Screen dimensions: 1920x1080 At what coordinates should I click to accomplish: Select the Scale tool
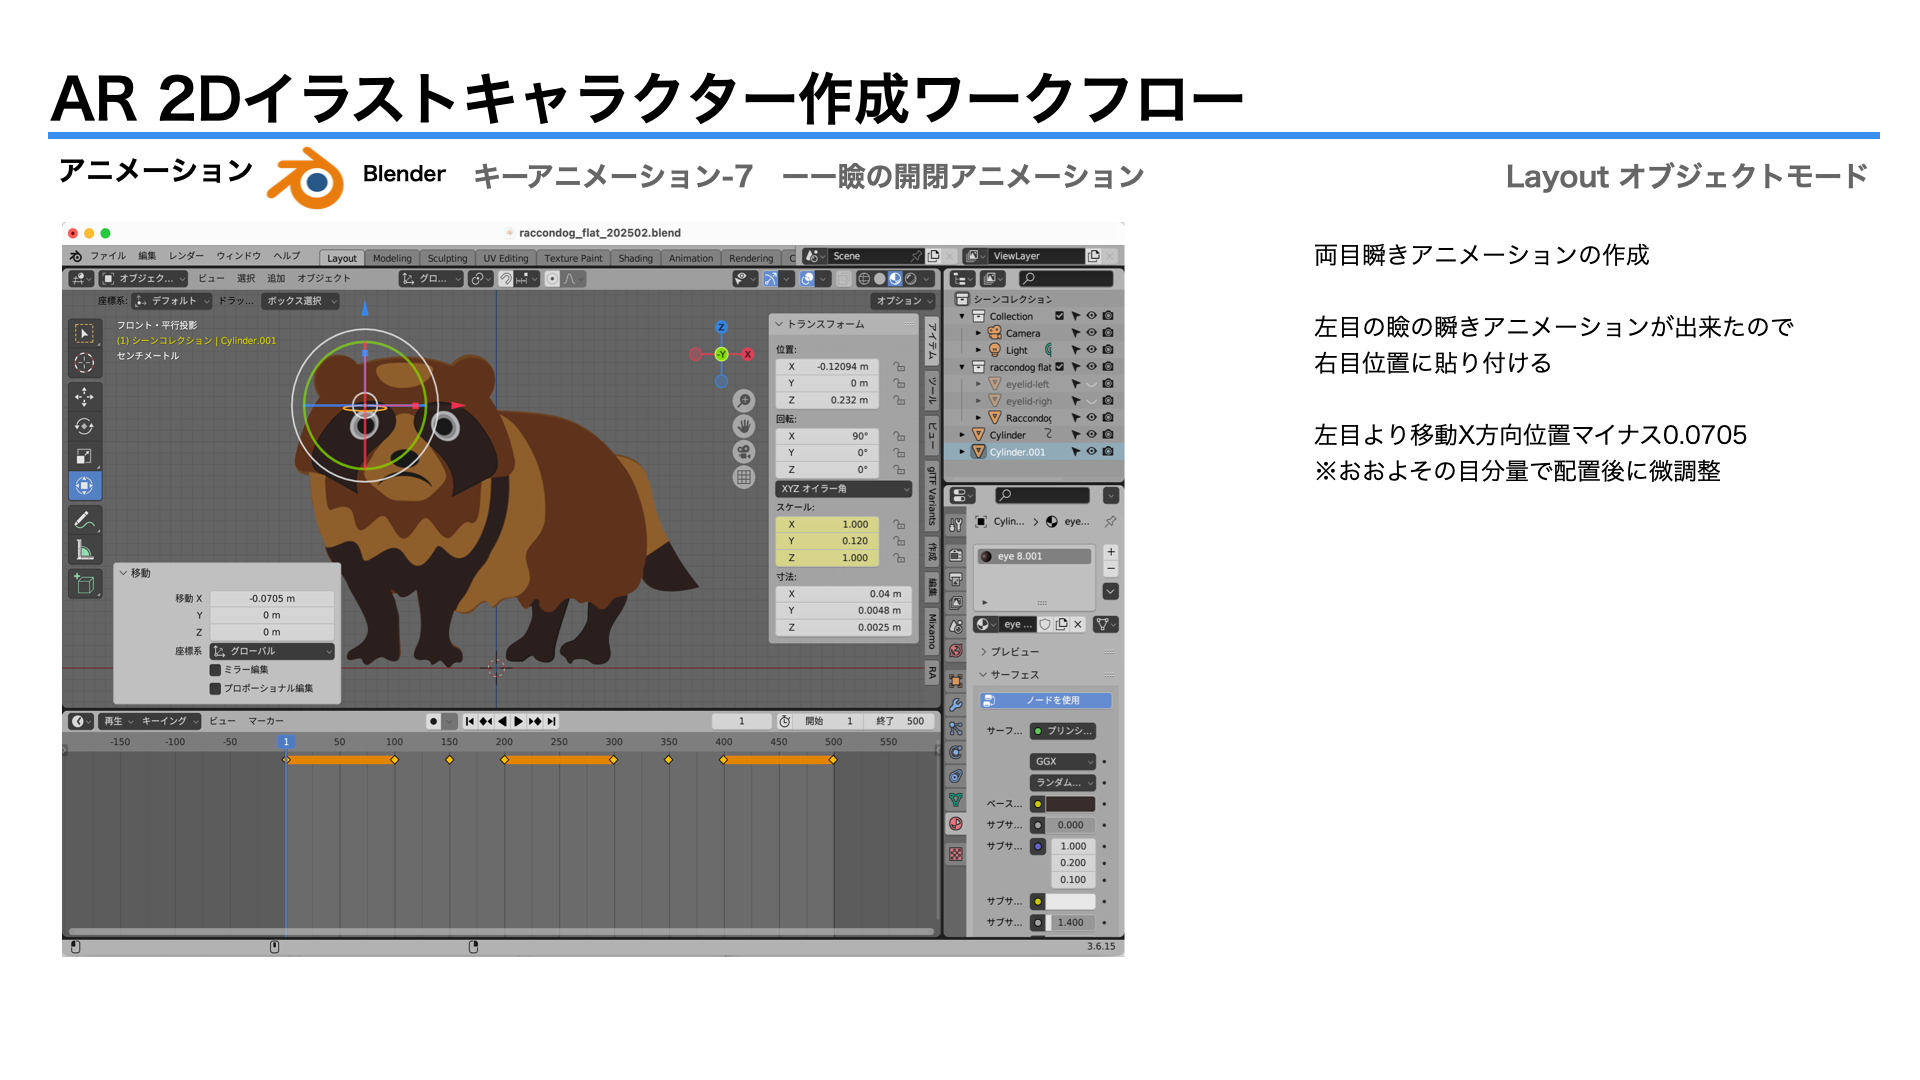84,456
